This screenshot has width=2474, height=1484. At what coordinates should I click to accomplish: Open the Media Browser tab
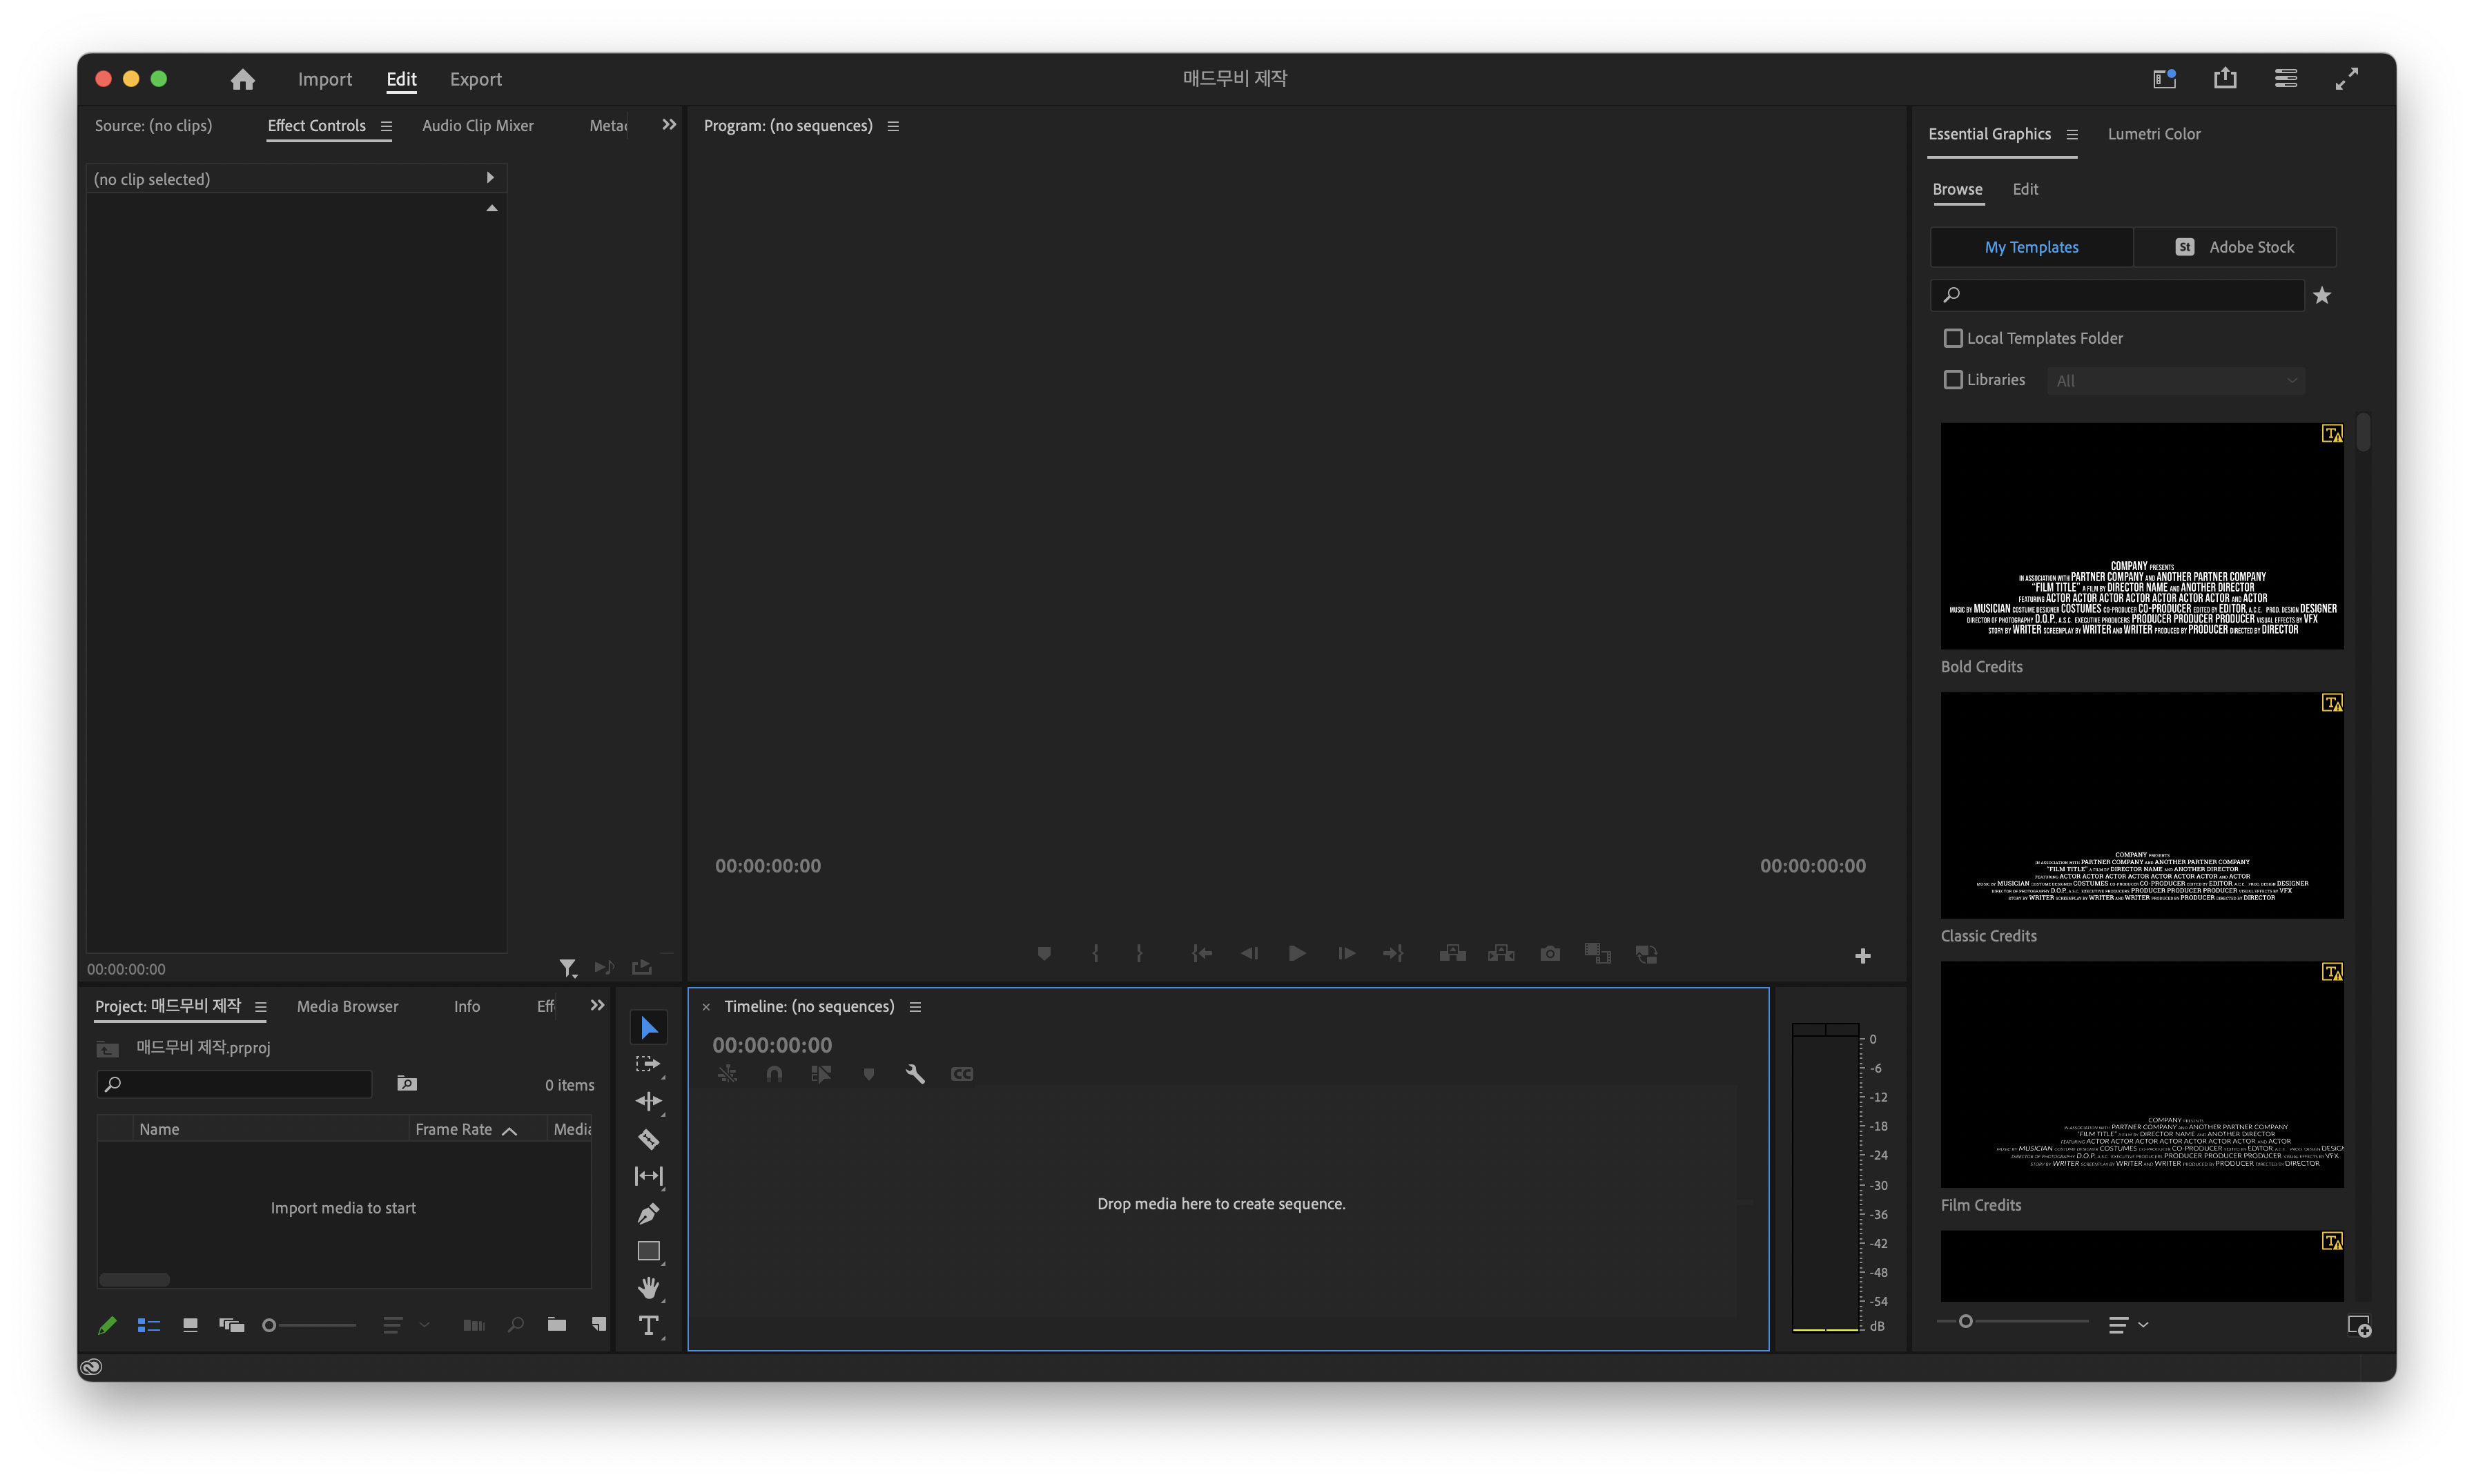[x=347, y=1006]
